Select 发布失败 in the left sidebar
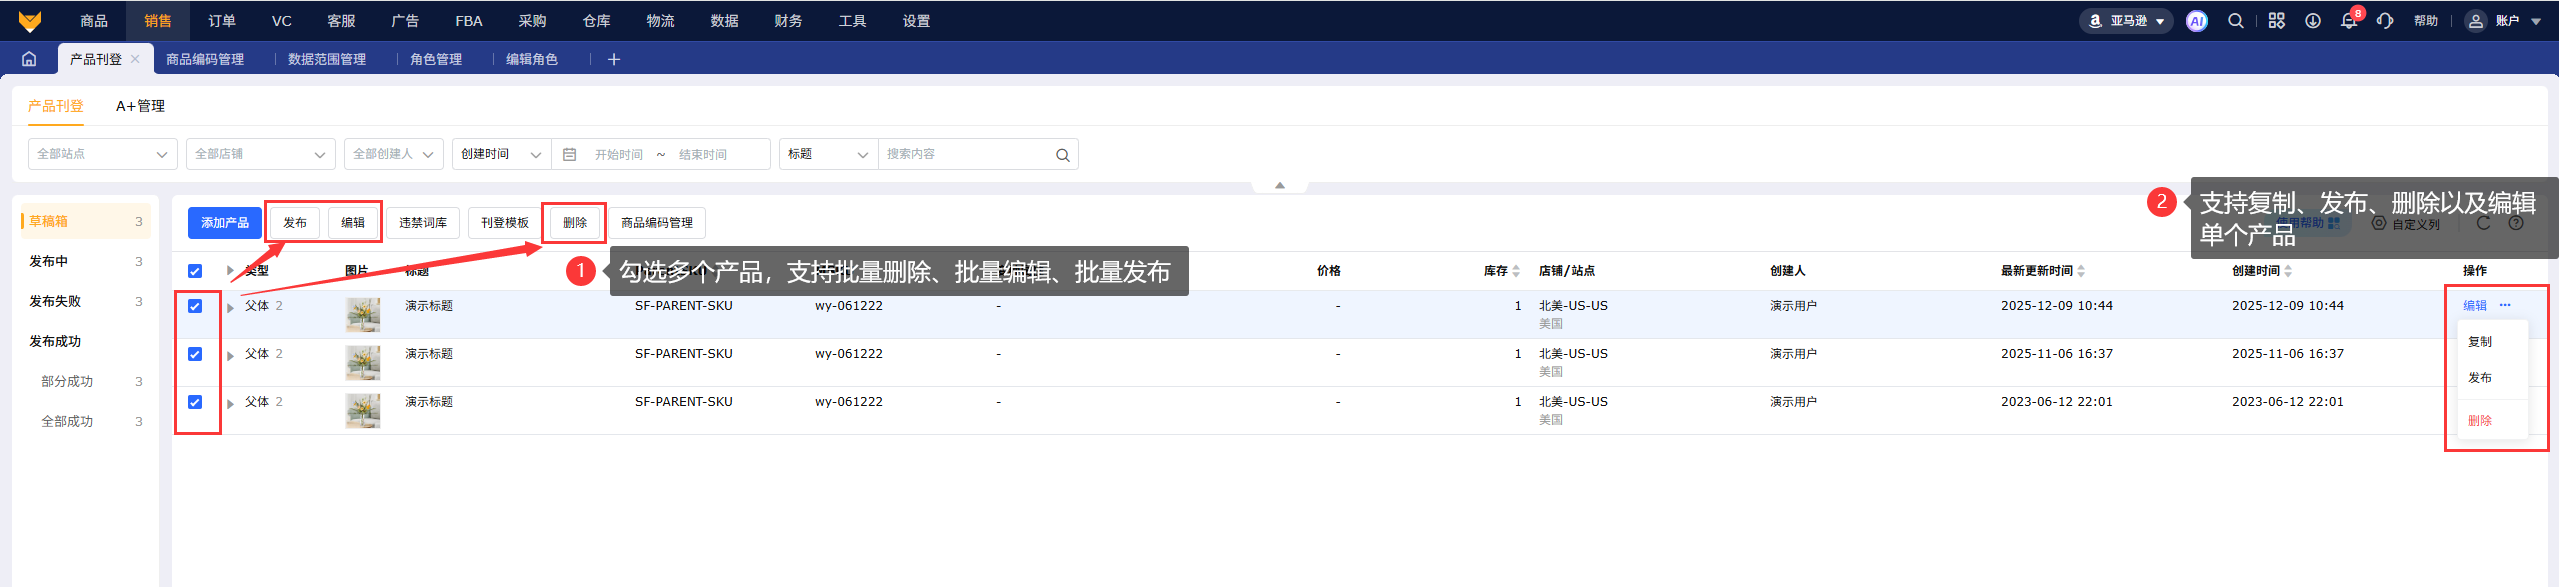Image resolution: width=2559 pixels, height=587 pixels. tap(85, 301)
